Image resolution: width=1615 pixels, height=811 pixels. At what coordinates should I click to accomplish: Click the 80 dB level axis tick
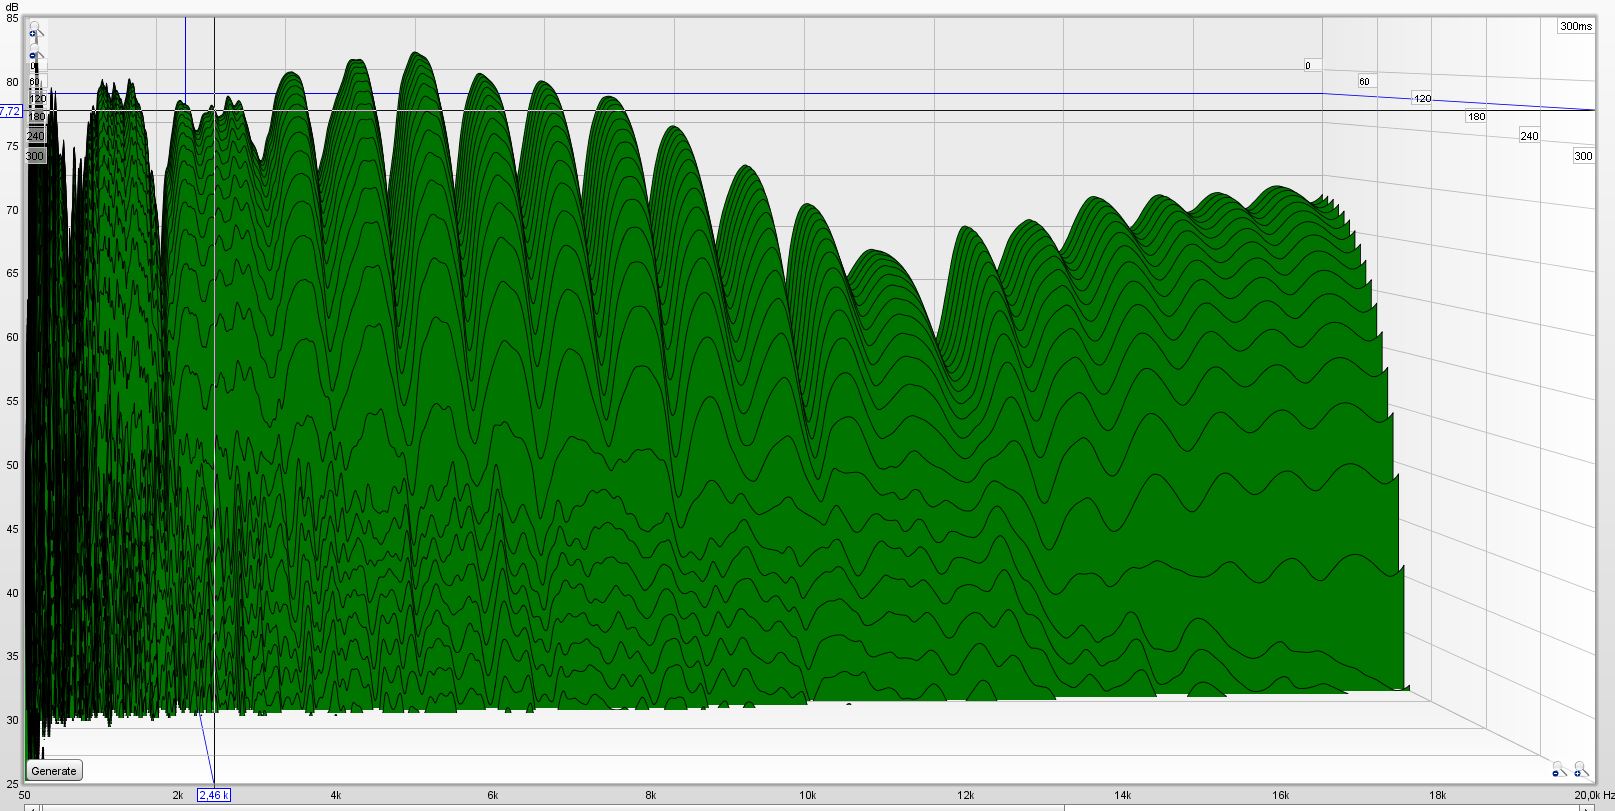point(12,82)
